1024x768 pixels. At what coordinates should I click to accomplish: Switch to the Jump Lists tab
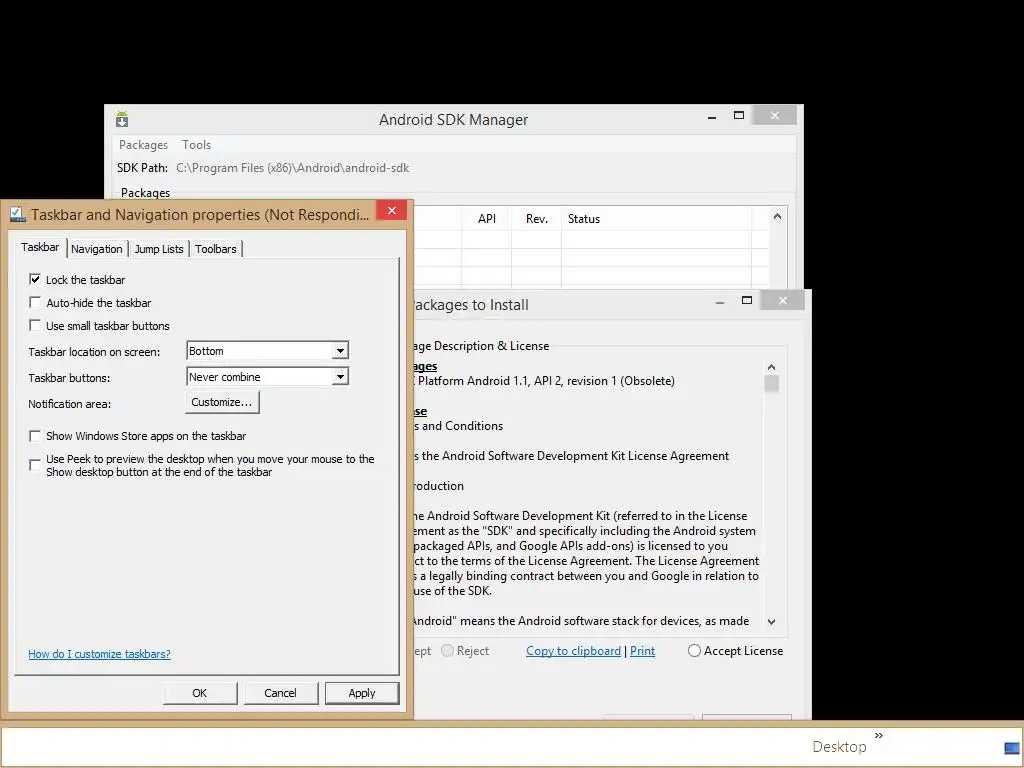tap(159, 249)
